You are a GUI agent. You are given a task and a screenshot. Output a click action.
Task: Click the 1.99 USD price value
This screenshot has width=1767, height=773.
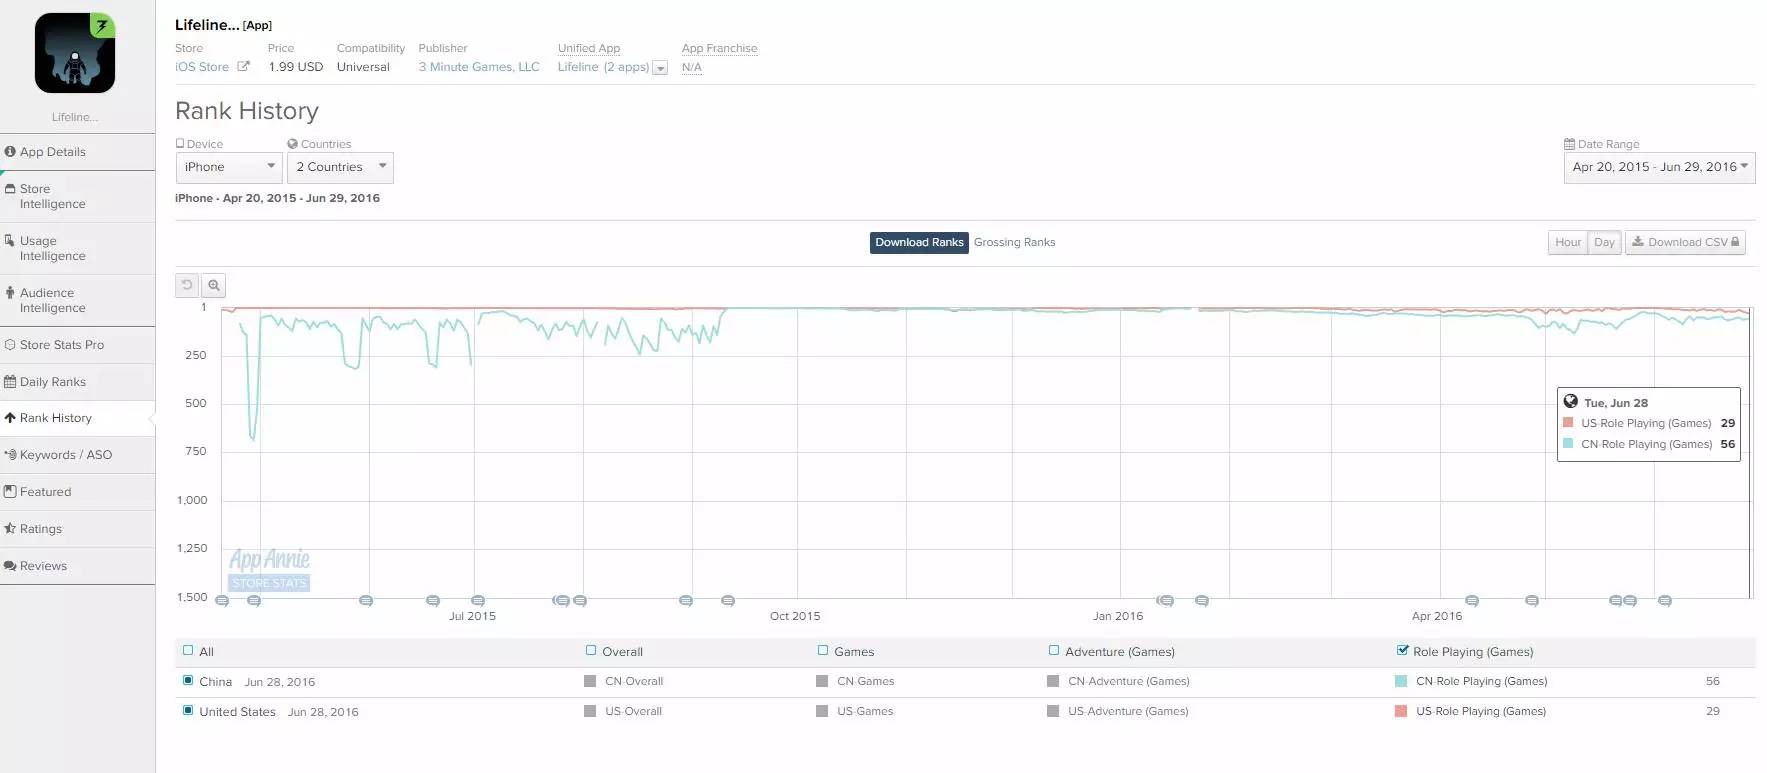click(x=296, y=67)
